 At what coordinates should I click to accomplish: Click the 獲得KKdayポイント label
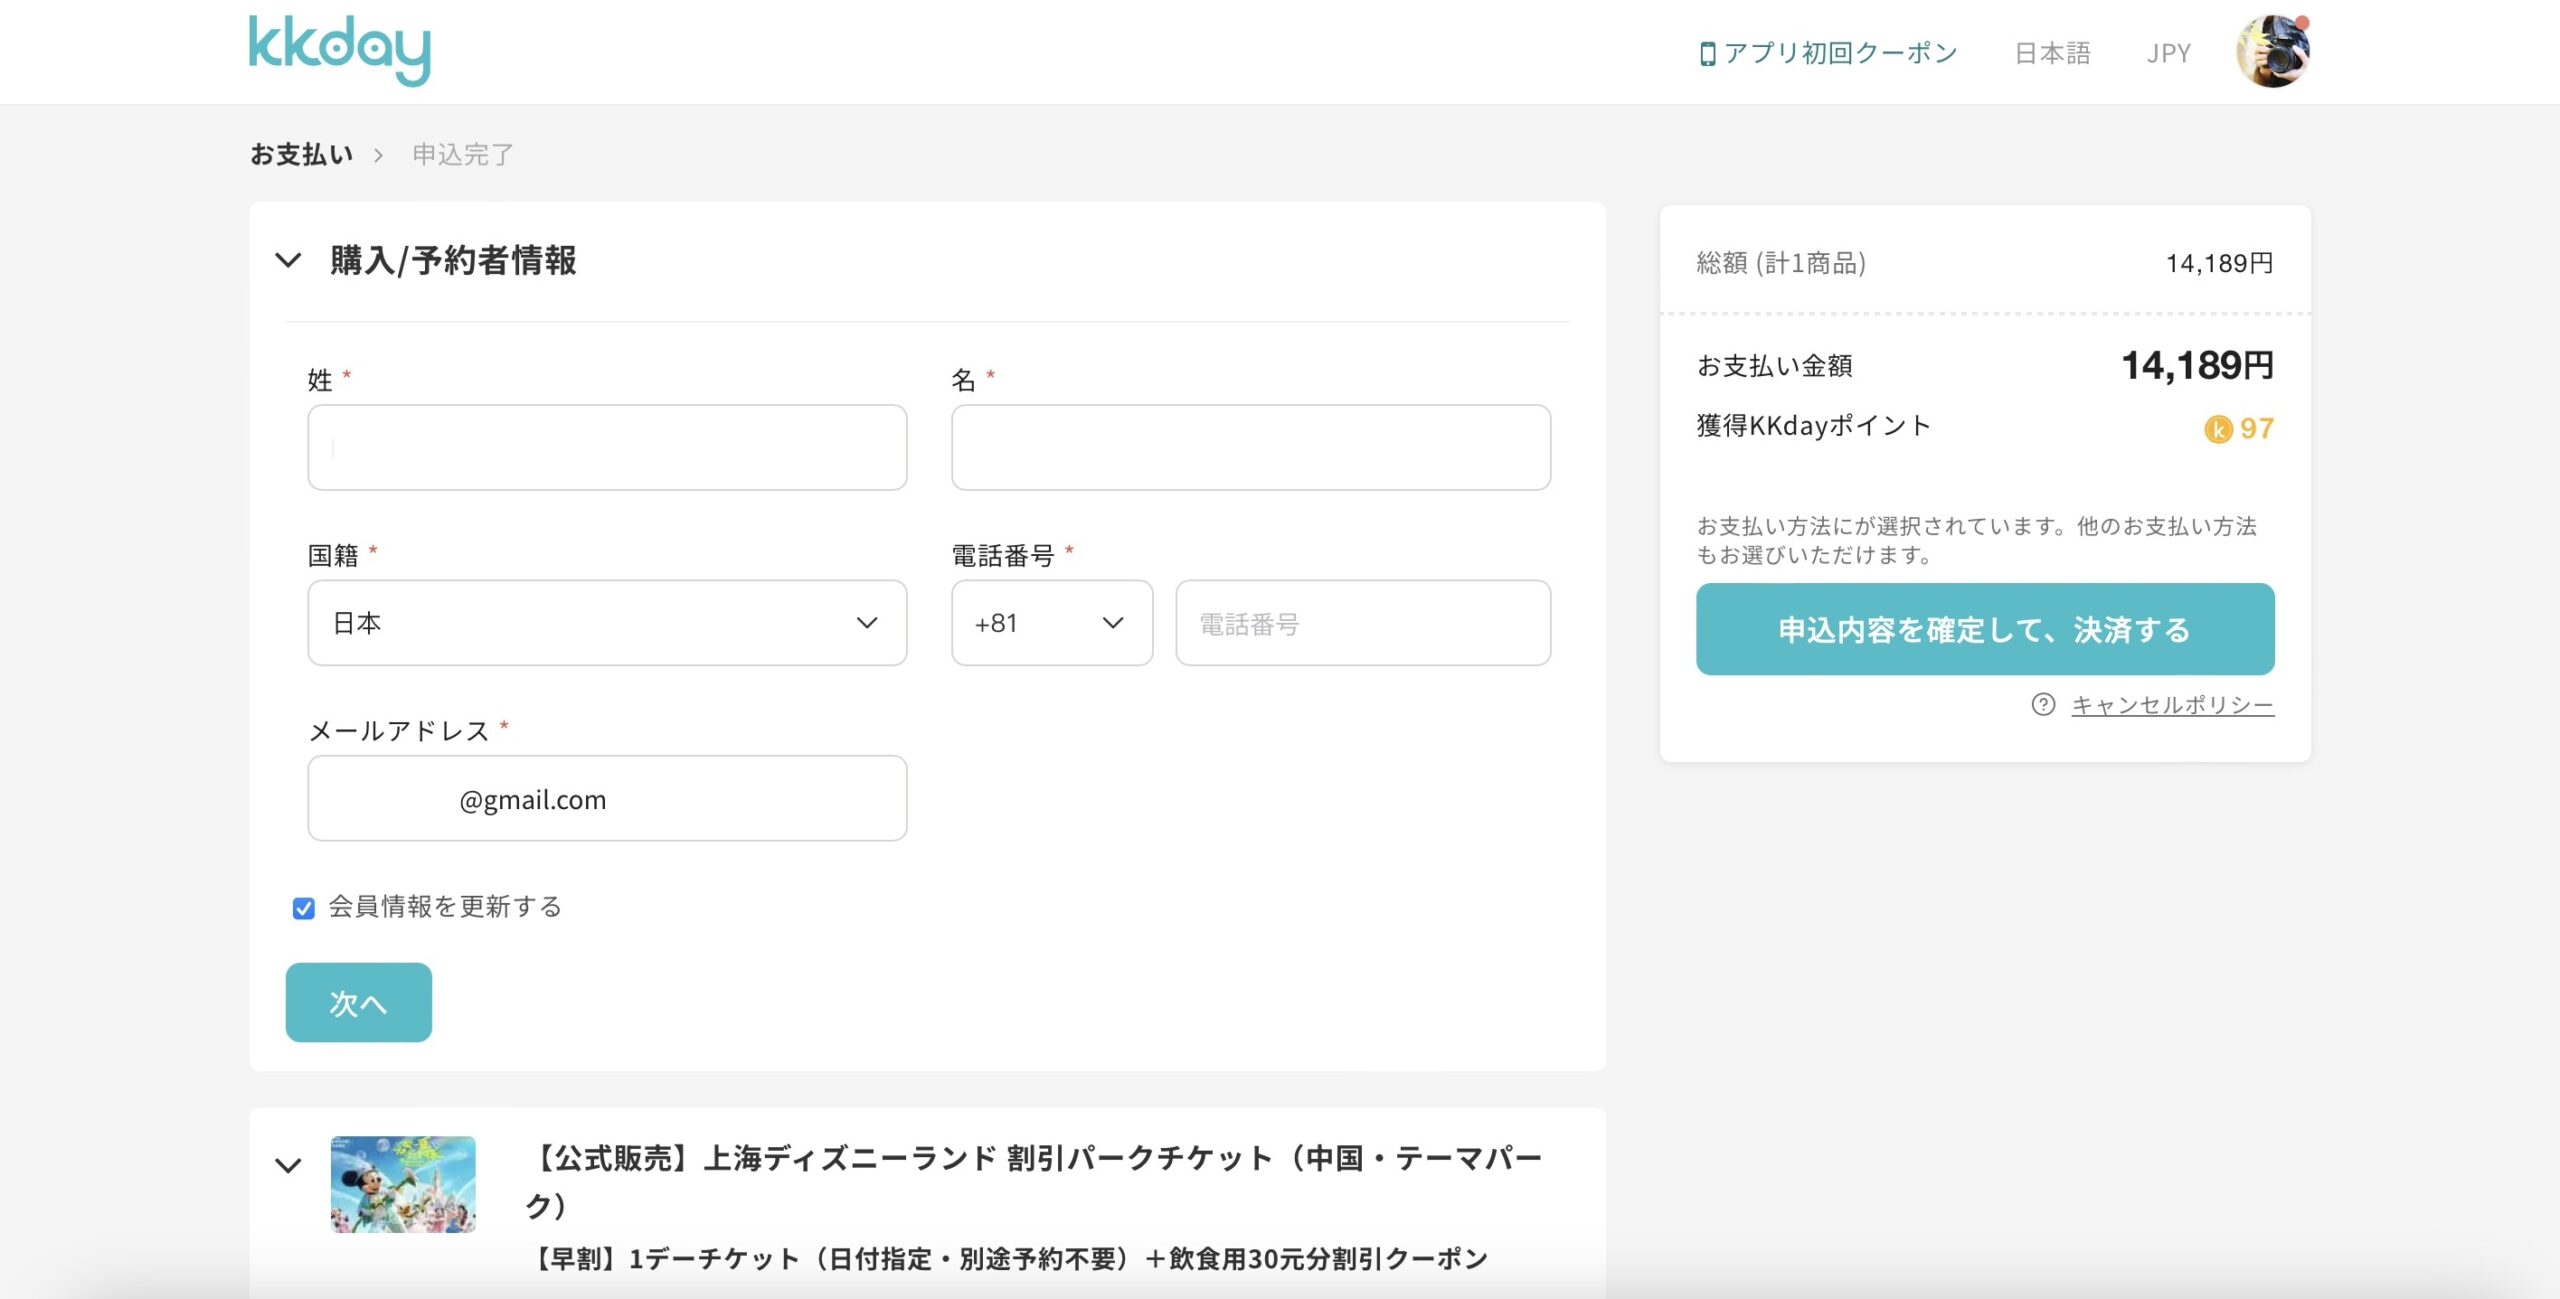(1813, 426)
